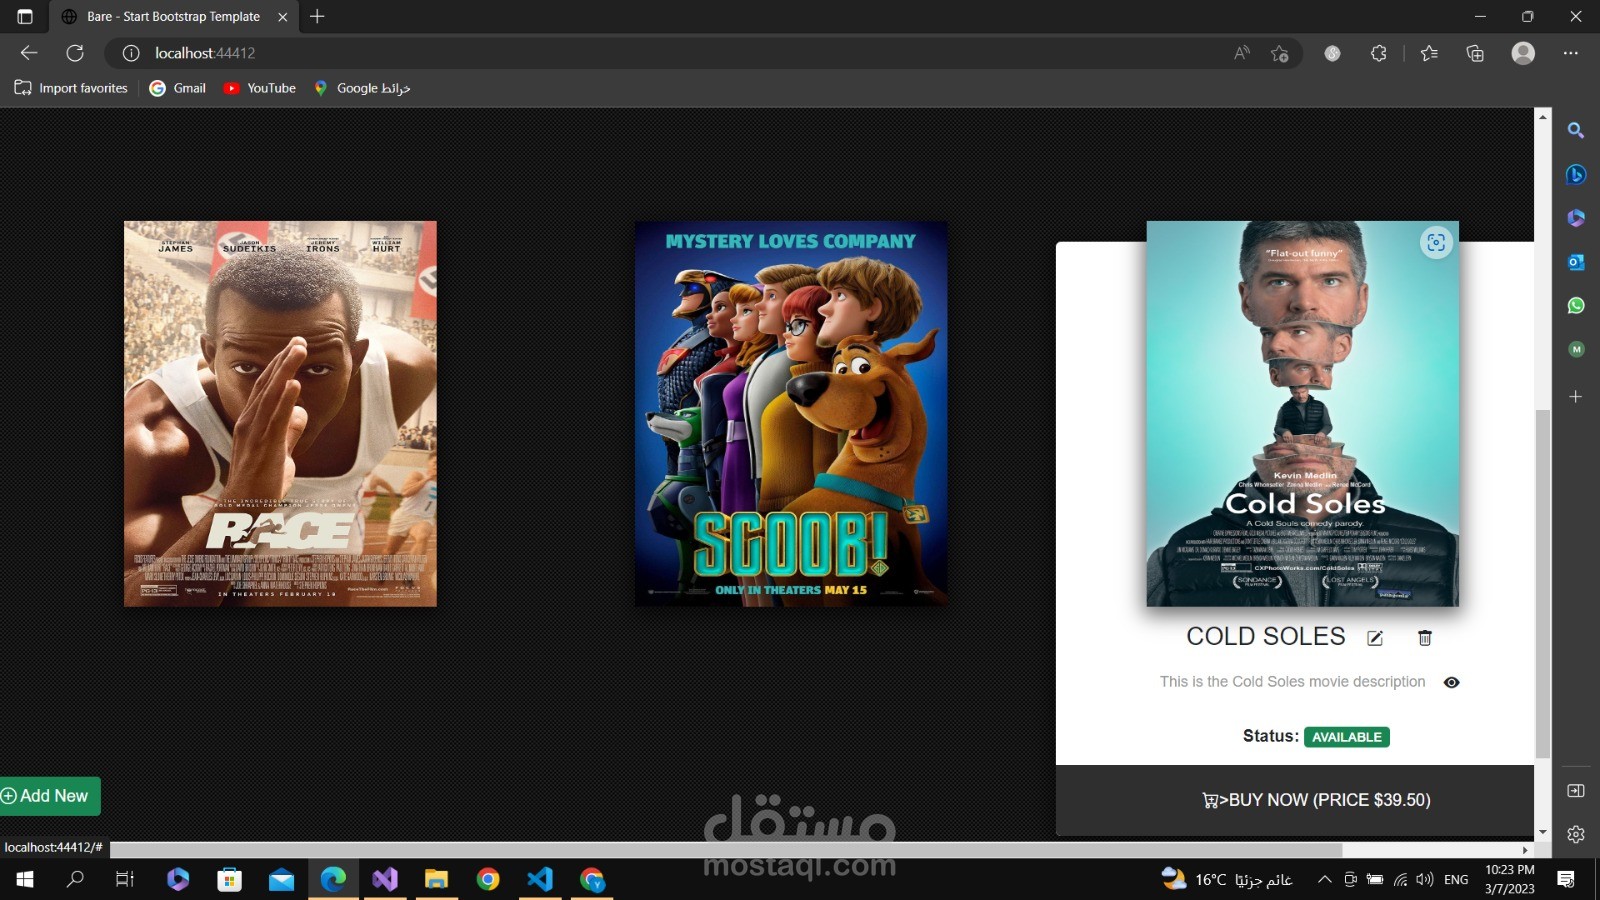
Task: Open Microsoft 365 in the sidebar
Action: 1576,218
